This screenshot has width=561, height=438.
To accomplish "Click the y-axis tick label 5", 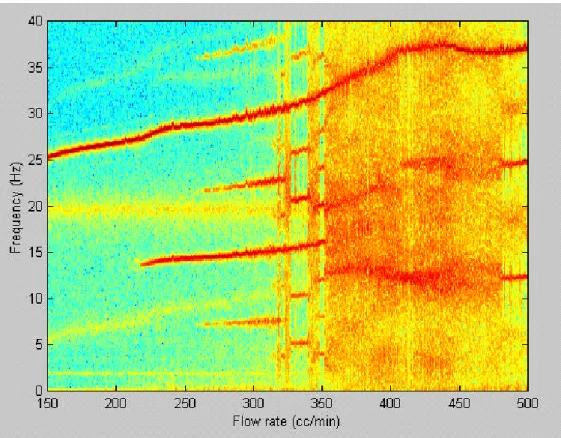I will point(39,345).
